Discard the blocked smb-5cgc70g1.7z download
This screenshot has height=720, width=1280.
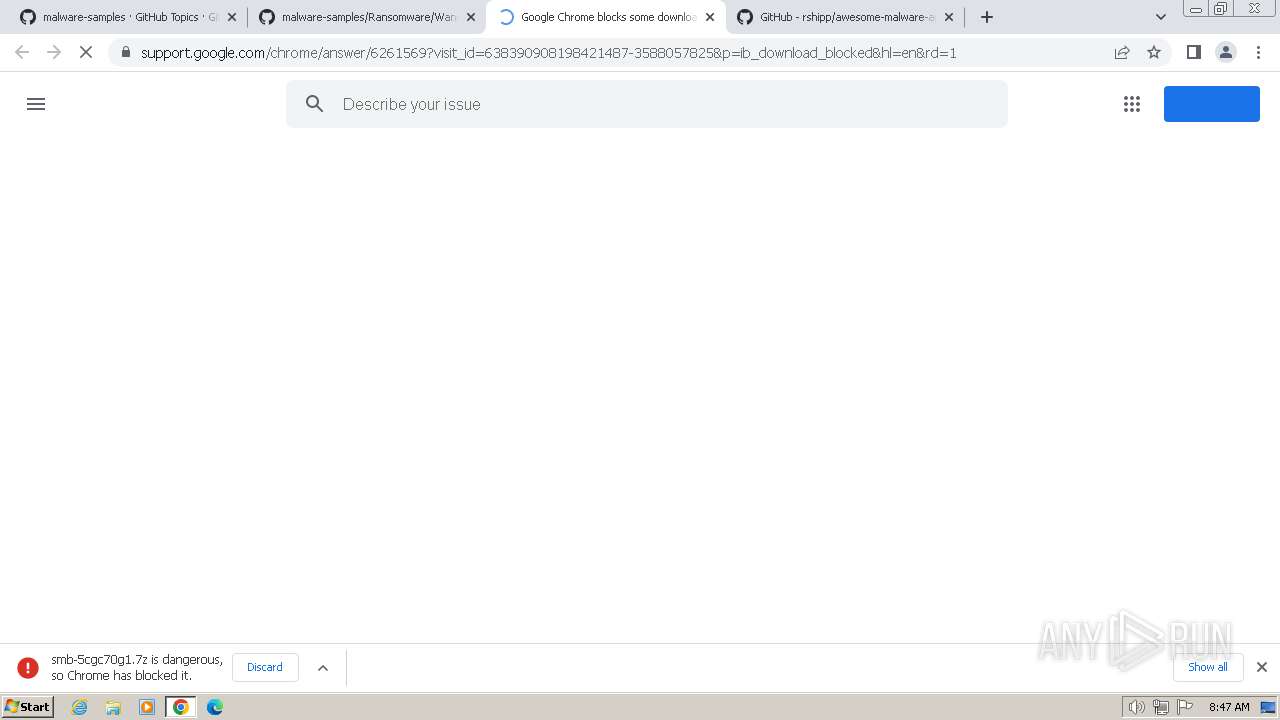coord(265,667)
